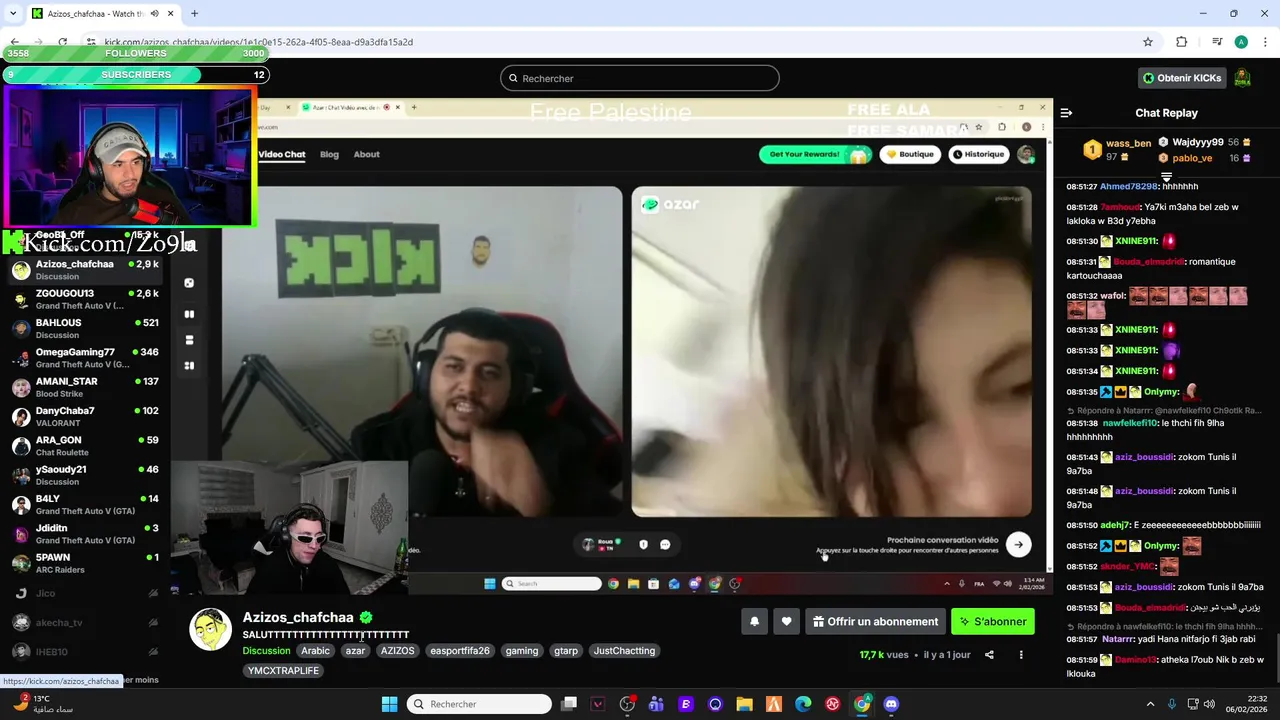Screen dimensions: 1280x720
Task: Open the Chrome profile avatar
Action: coord(1241,42)
